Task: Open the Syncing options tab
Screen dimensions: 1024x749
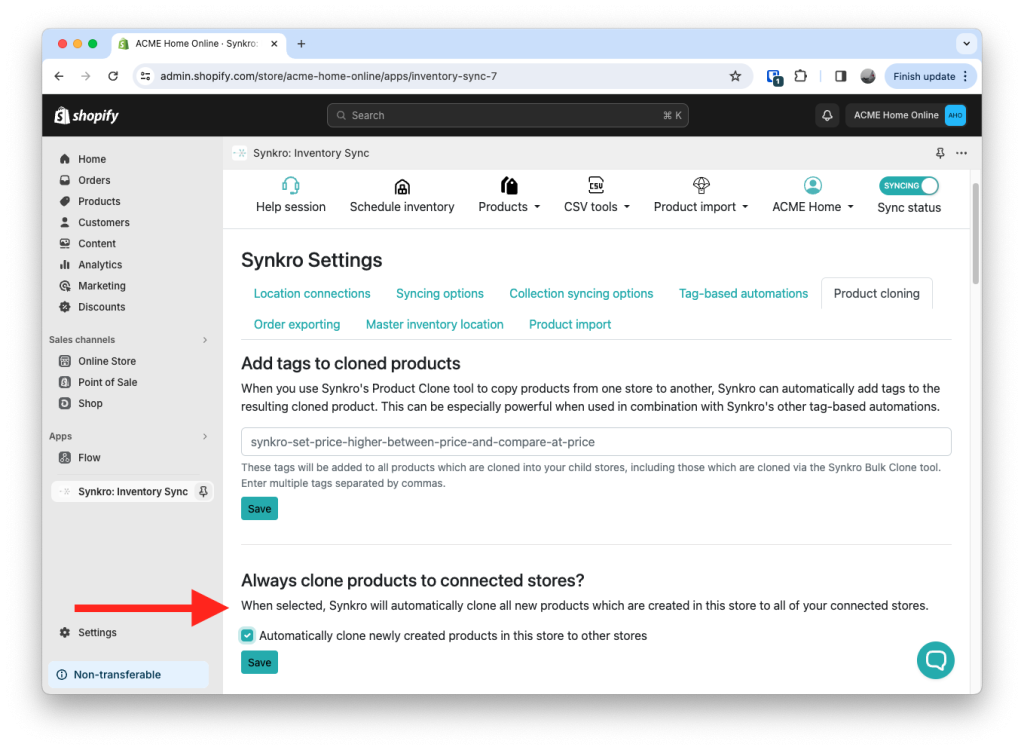Action: 440,293
